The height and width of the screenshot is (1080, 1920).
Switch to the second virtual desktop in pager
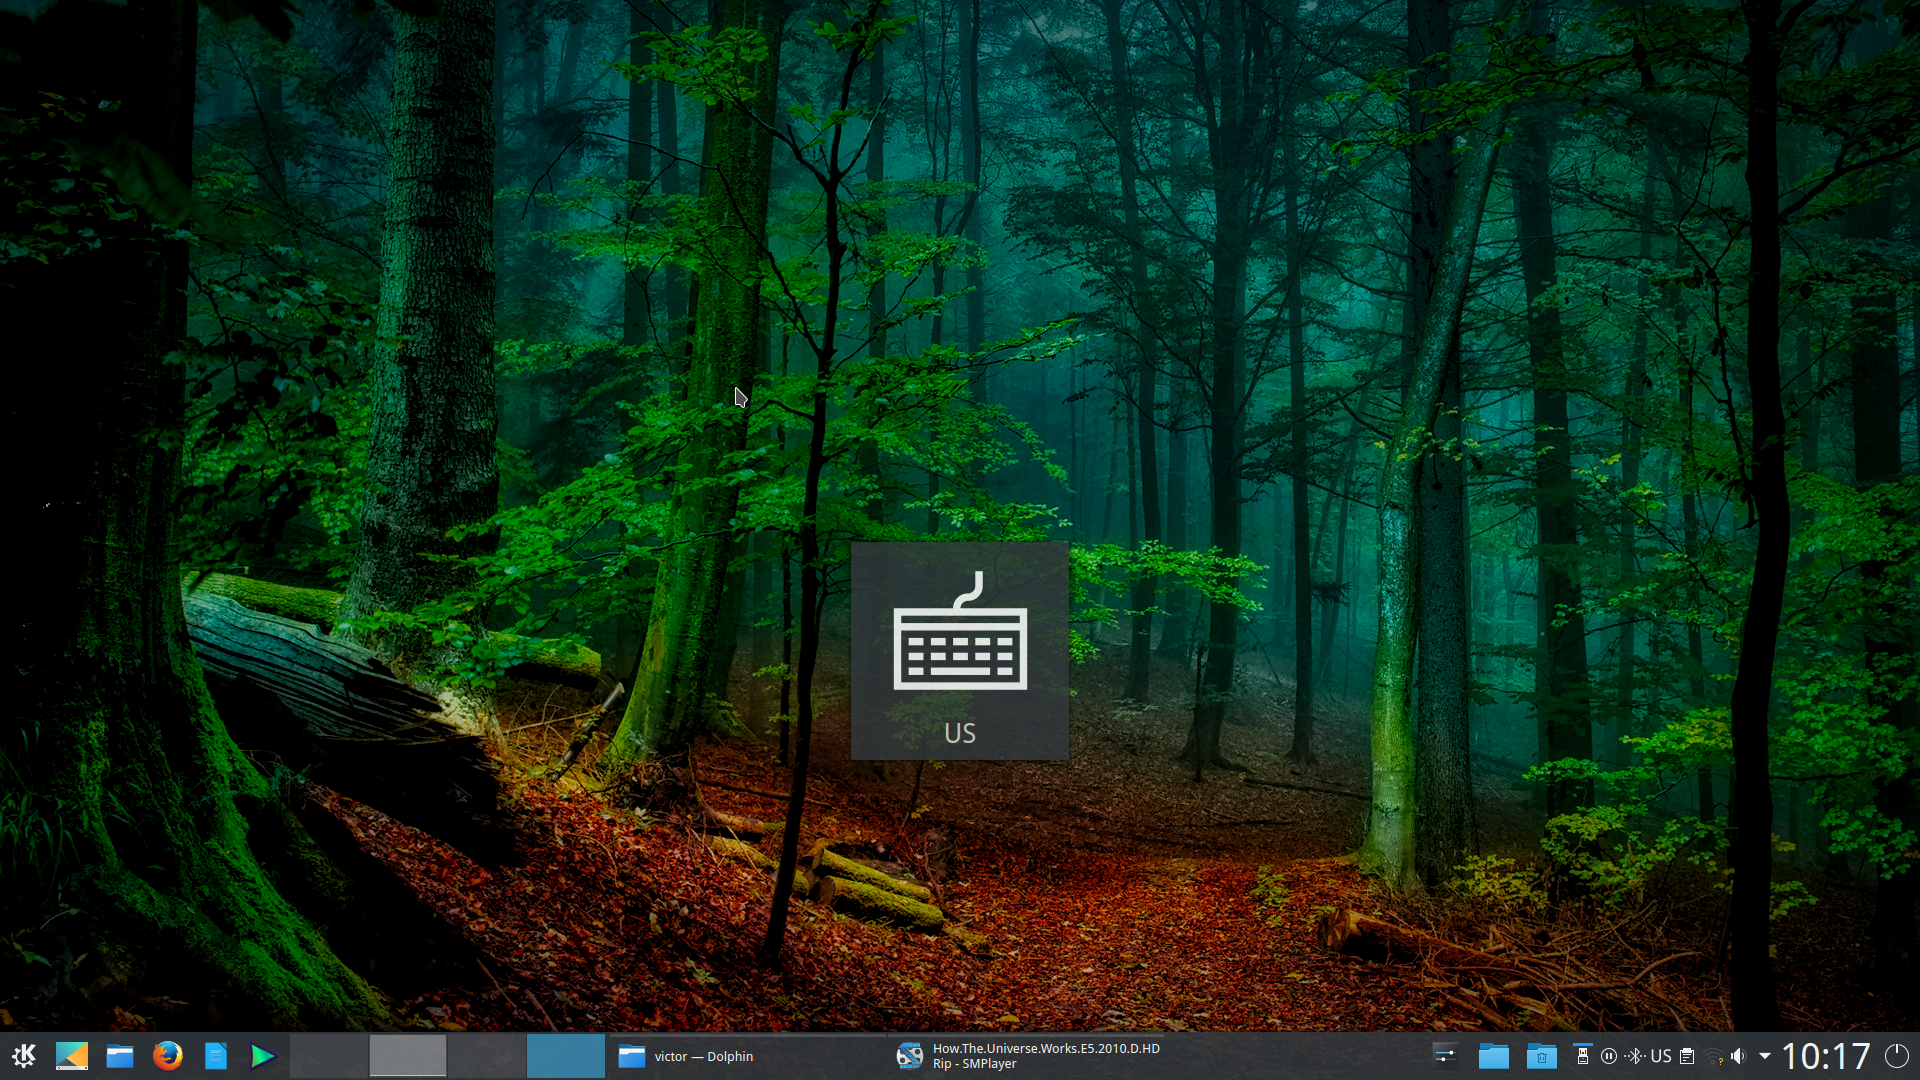[408, 1056]
